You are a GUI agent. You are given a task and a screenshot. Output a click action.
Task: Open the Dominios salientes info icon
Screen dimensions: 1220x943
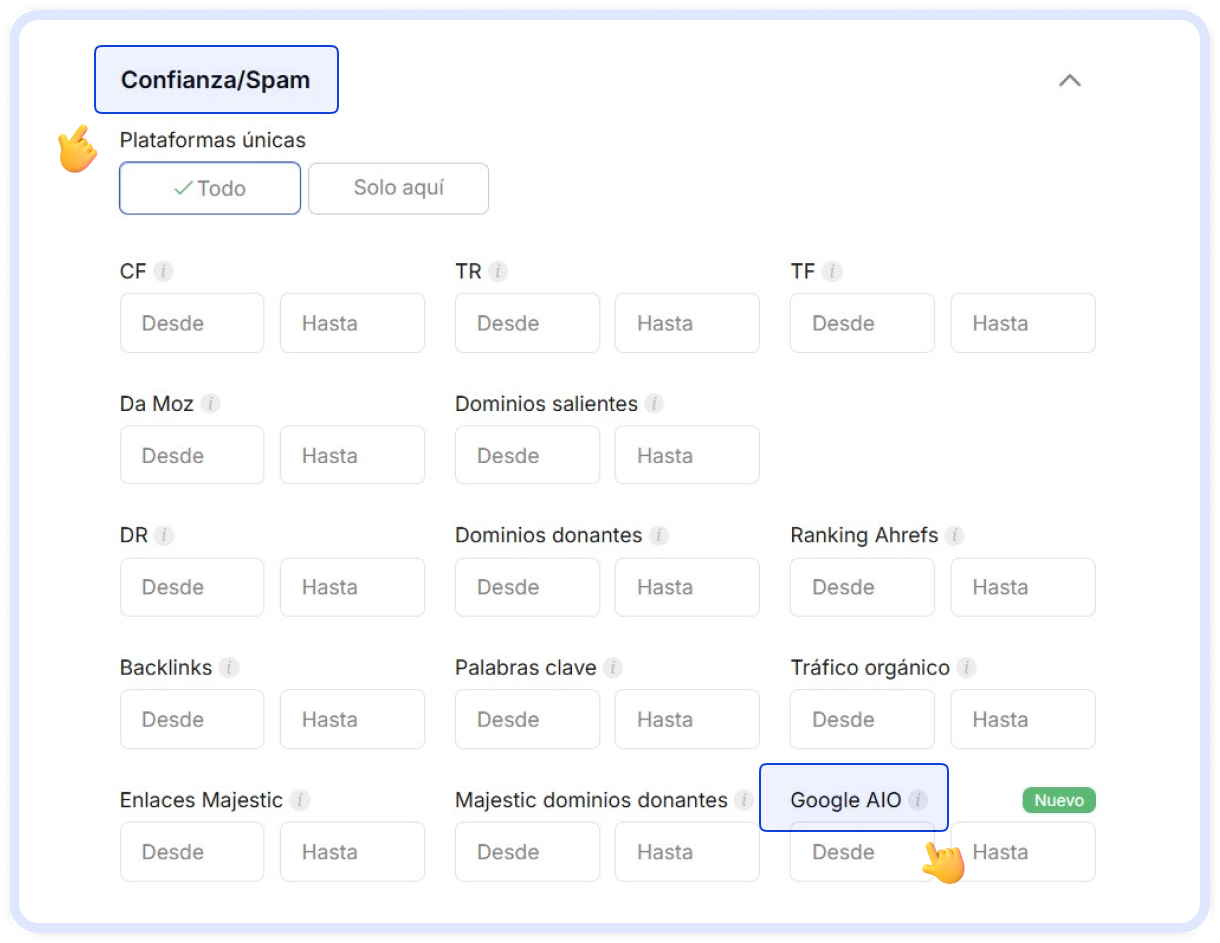655,403
